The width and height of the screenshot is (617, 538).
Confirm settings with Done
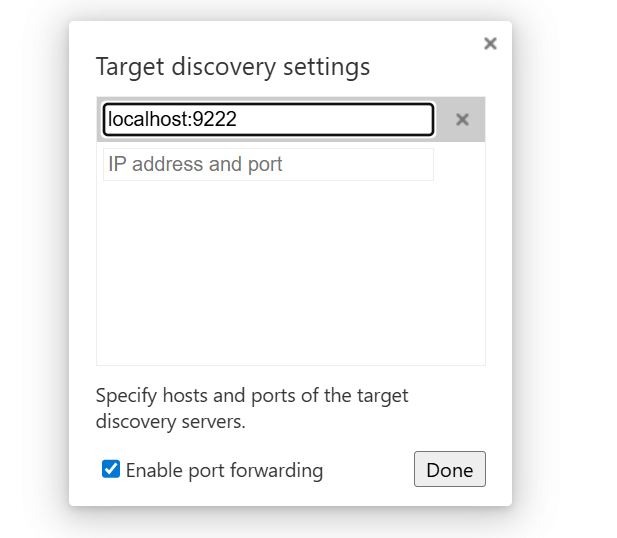click(x=449, y=470)
